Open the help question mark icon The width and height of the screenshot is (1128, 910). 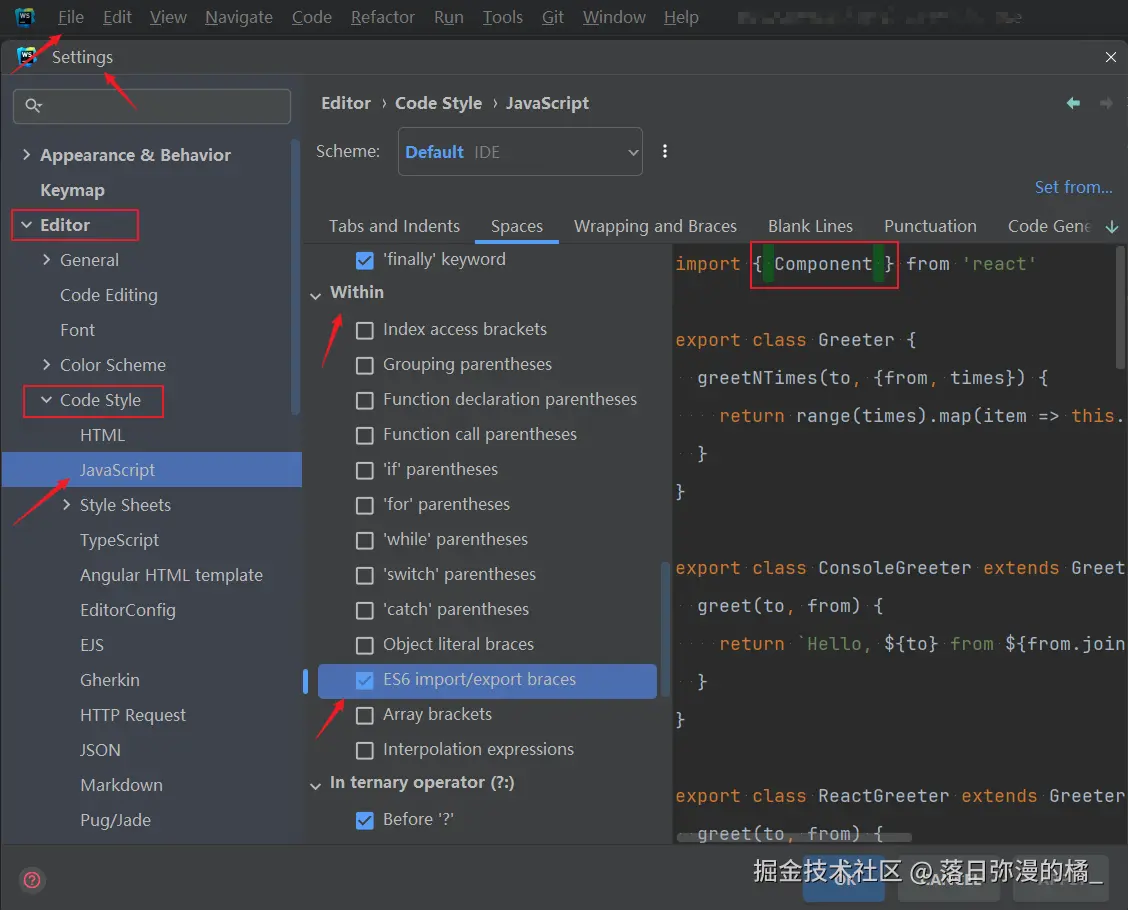point(32,880)
